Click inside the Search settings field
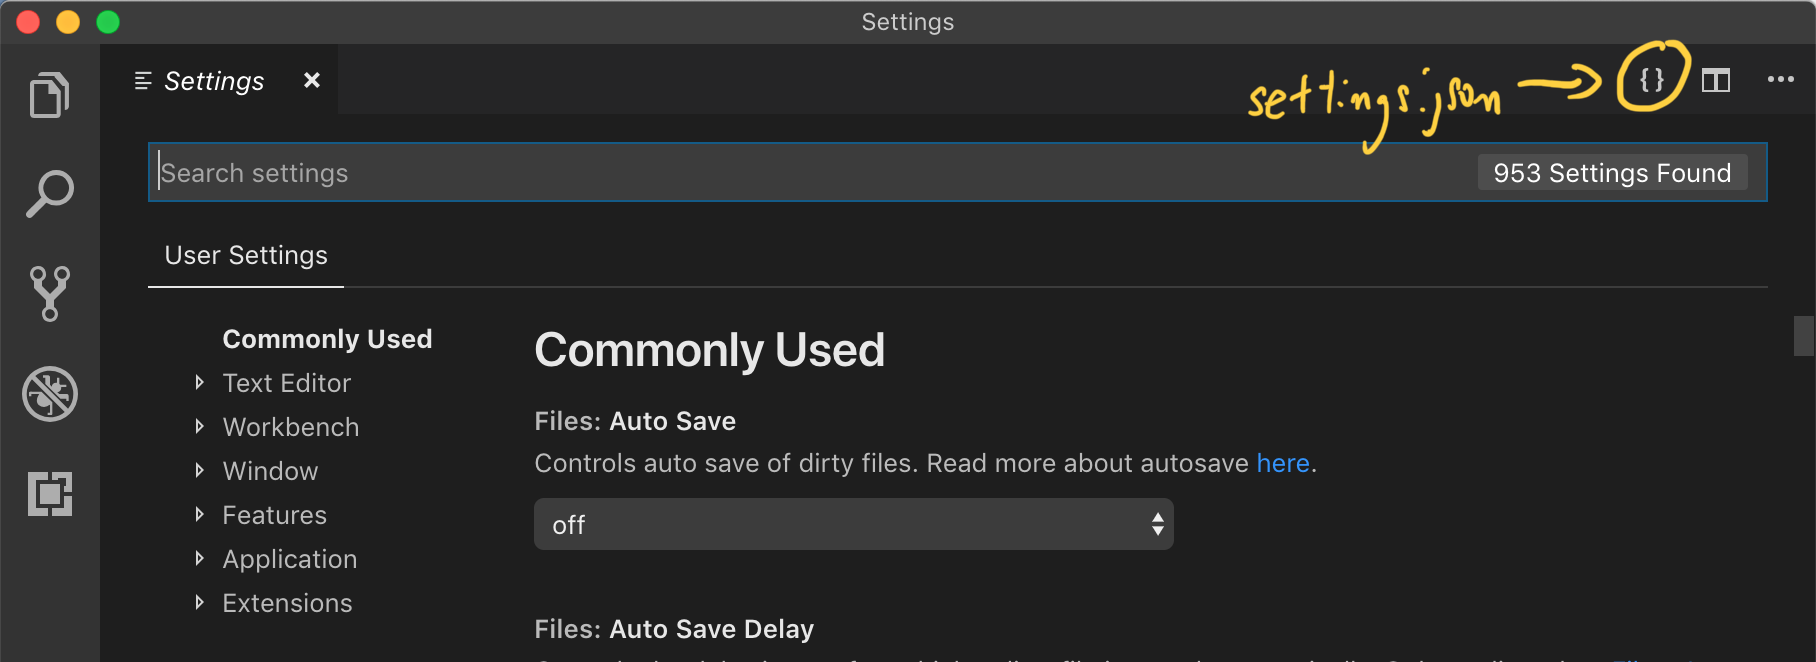The image size is (1816, 662). [x=600, y=172]
